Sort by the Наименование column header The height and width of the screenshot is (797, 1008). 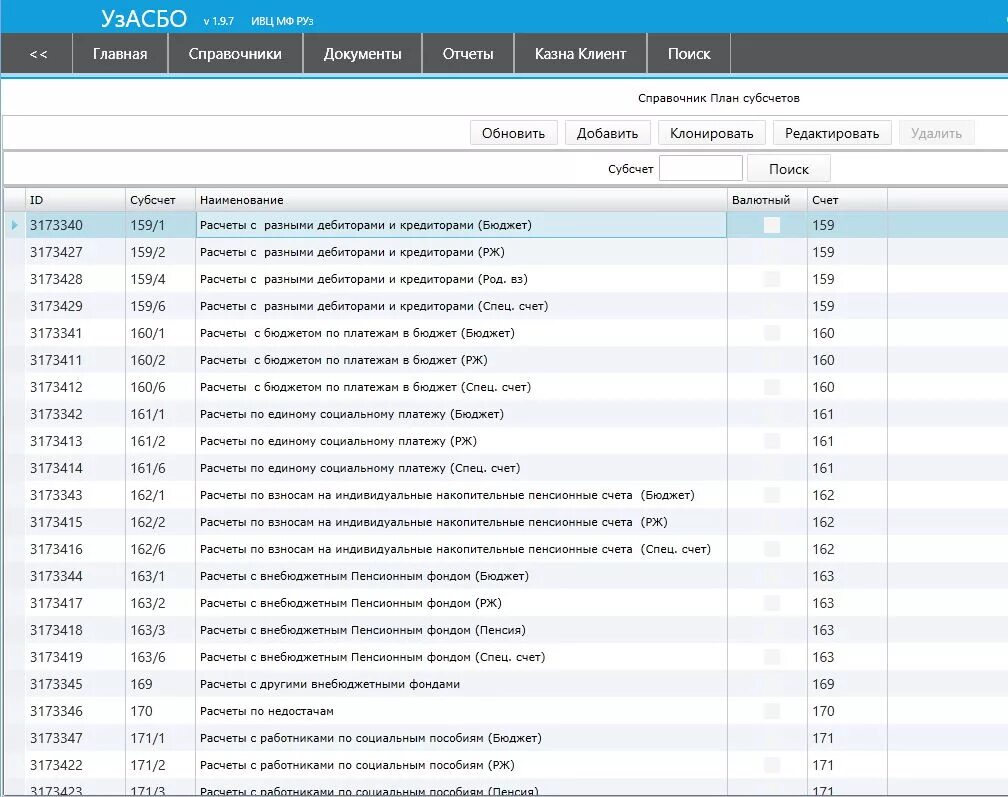coord(461,200)
